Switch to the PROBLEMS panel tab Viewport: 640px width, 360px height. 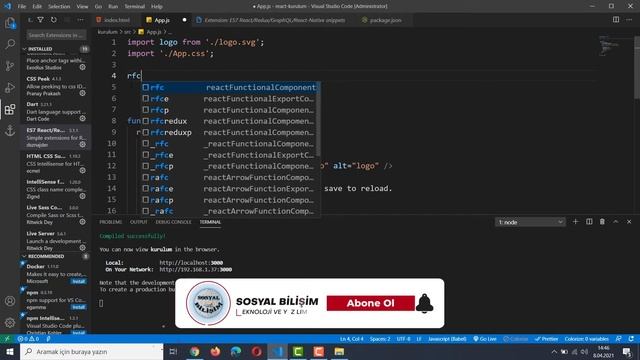[111, 222]
